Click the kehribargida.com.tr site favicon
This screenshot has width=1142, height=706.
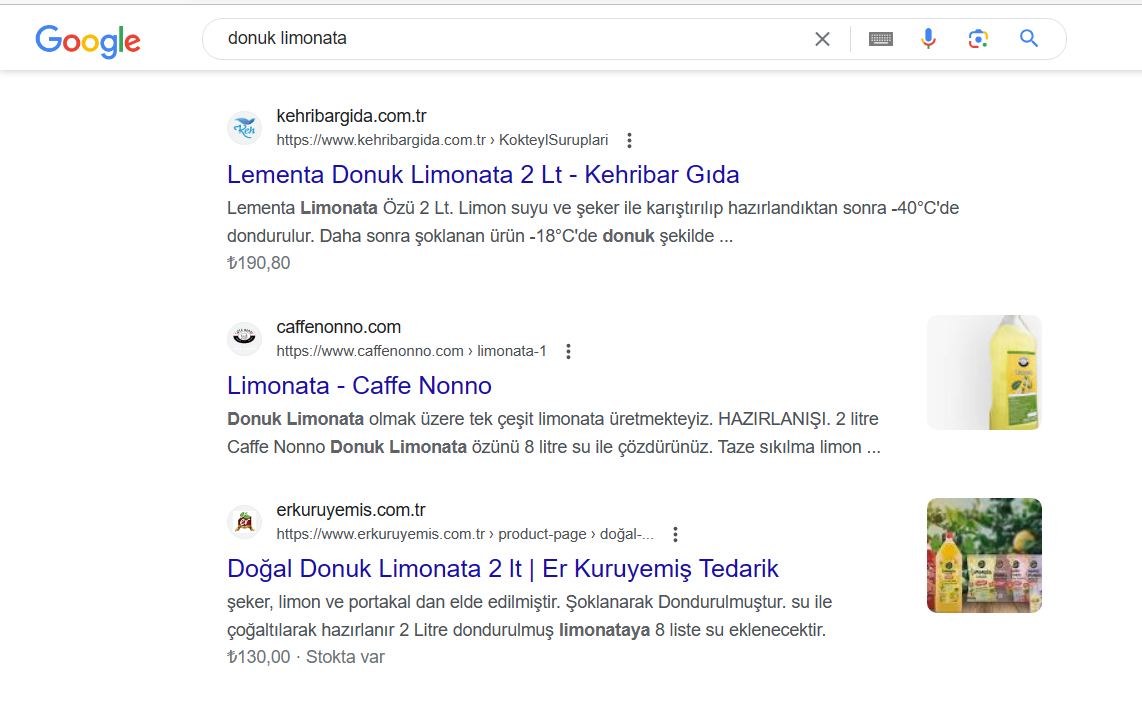point(245,128)
